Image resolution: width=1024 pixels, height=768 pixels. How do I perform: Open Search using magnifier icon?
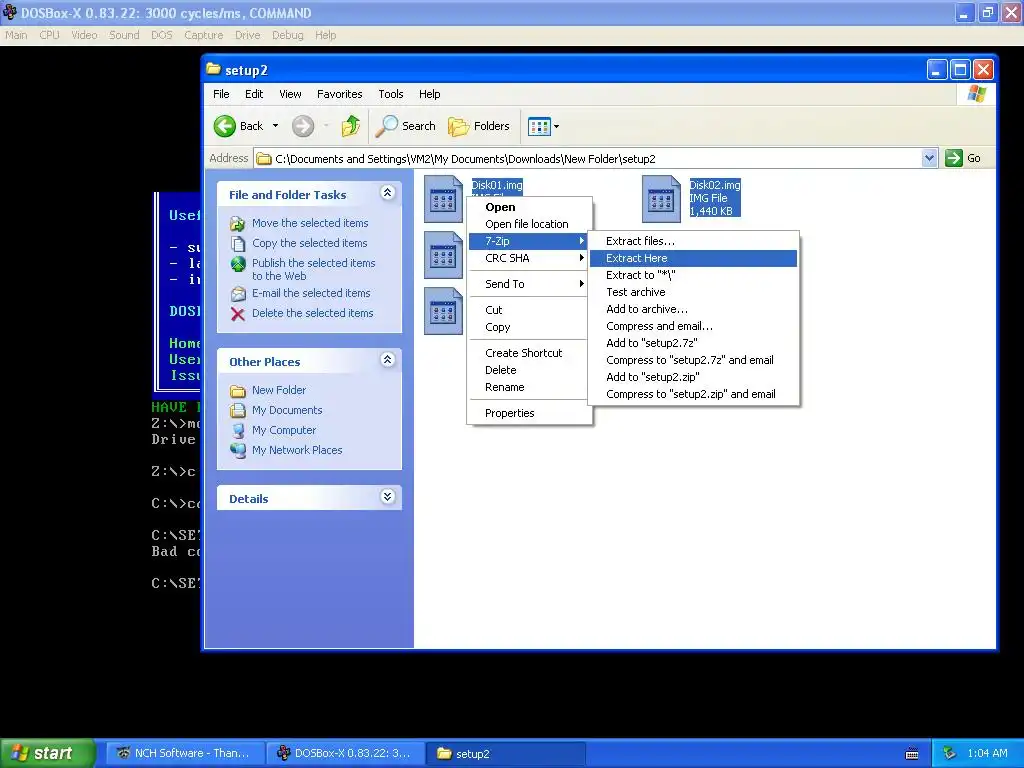(386, 126)
